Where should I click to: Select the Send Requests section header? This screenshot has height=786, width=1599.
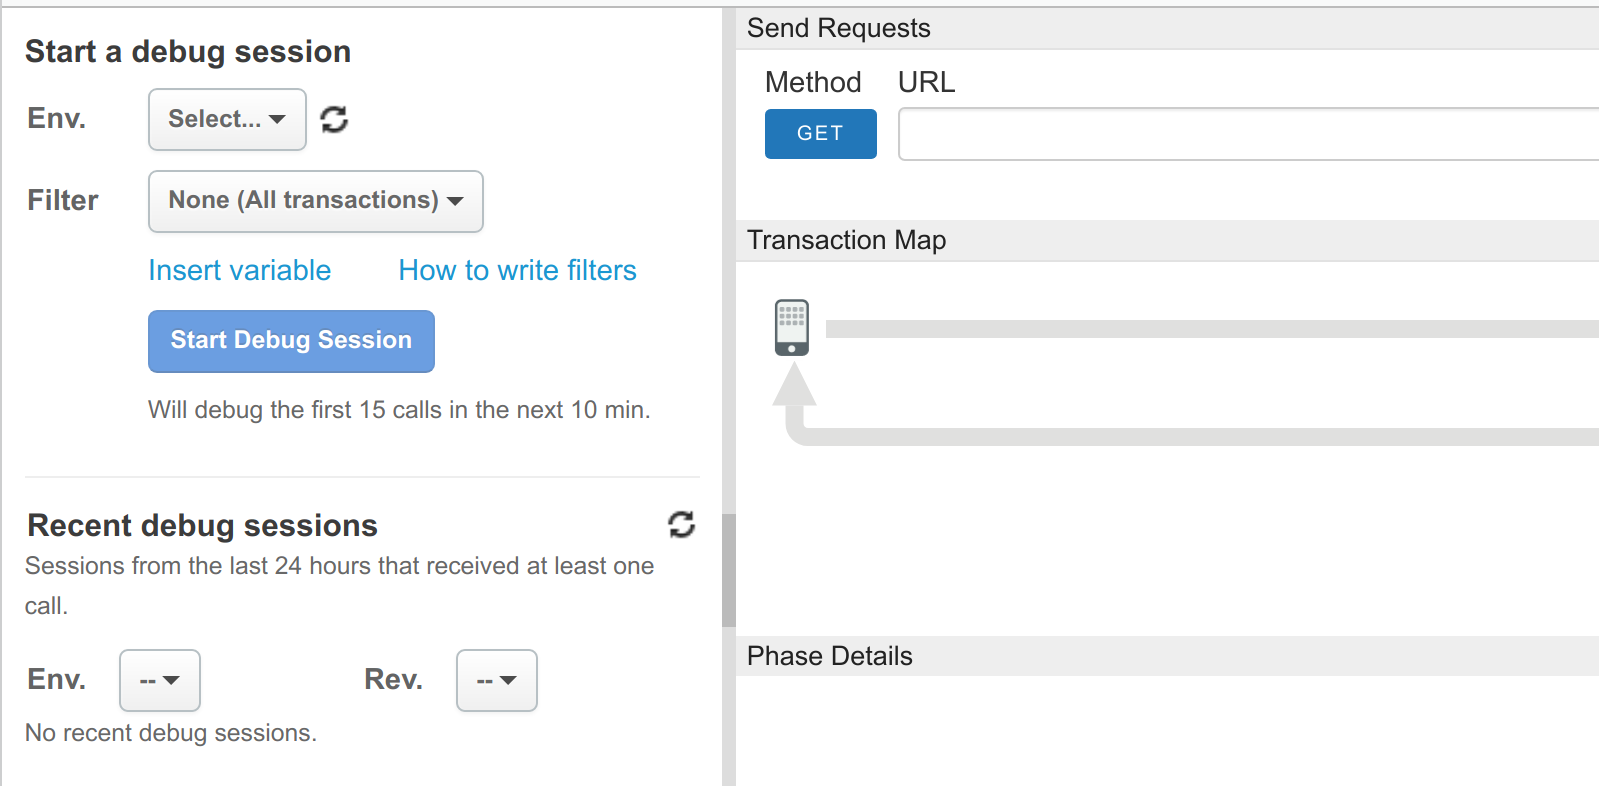click(838, 28)
